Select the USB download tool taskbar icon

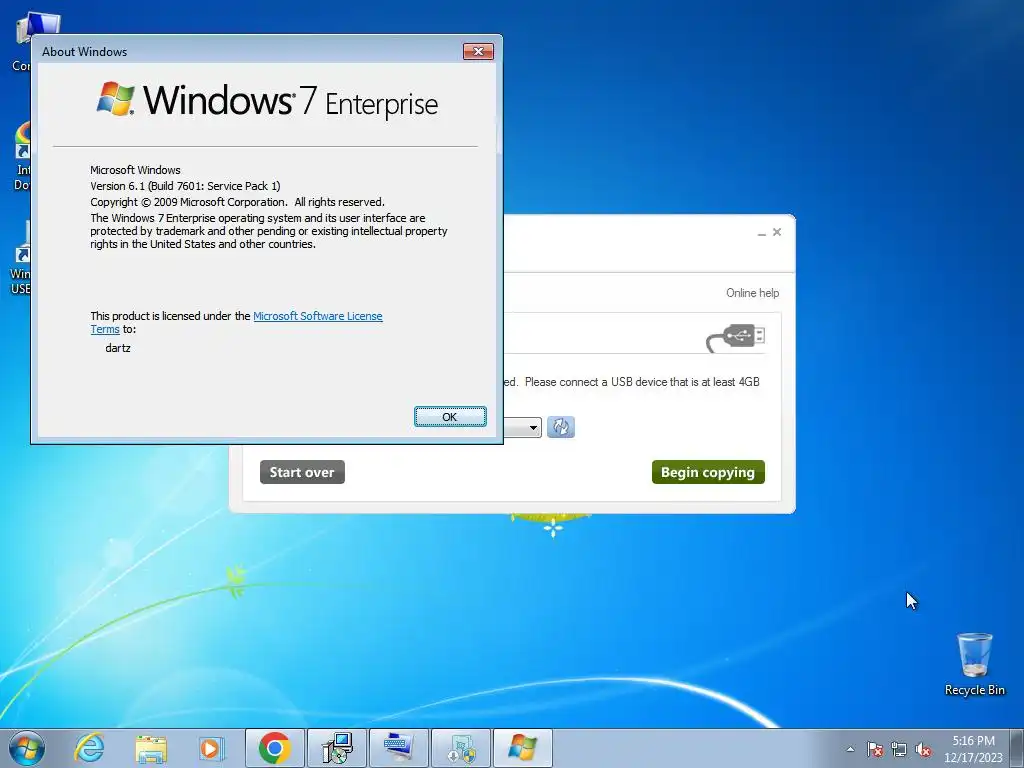[x=461, y=748]
